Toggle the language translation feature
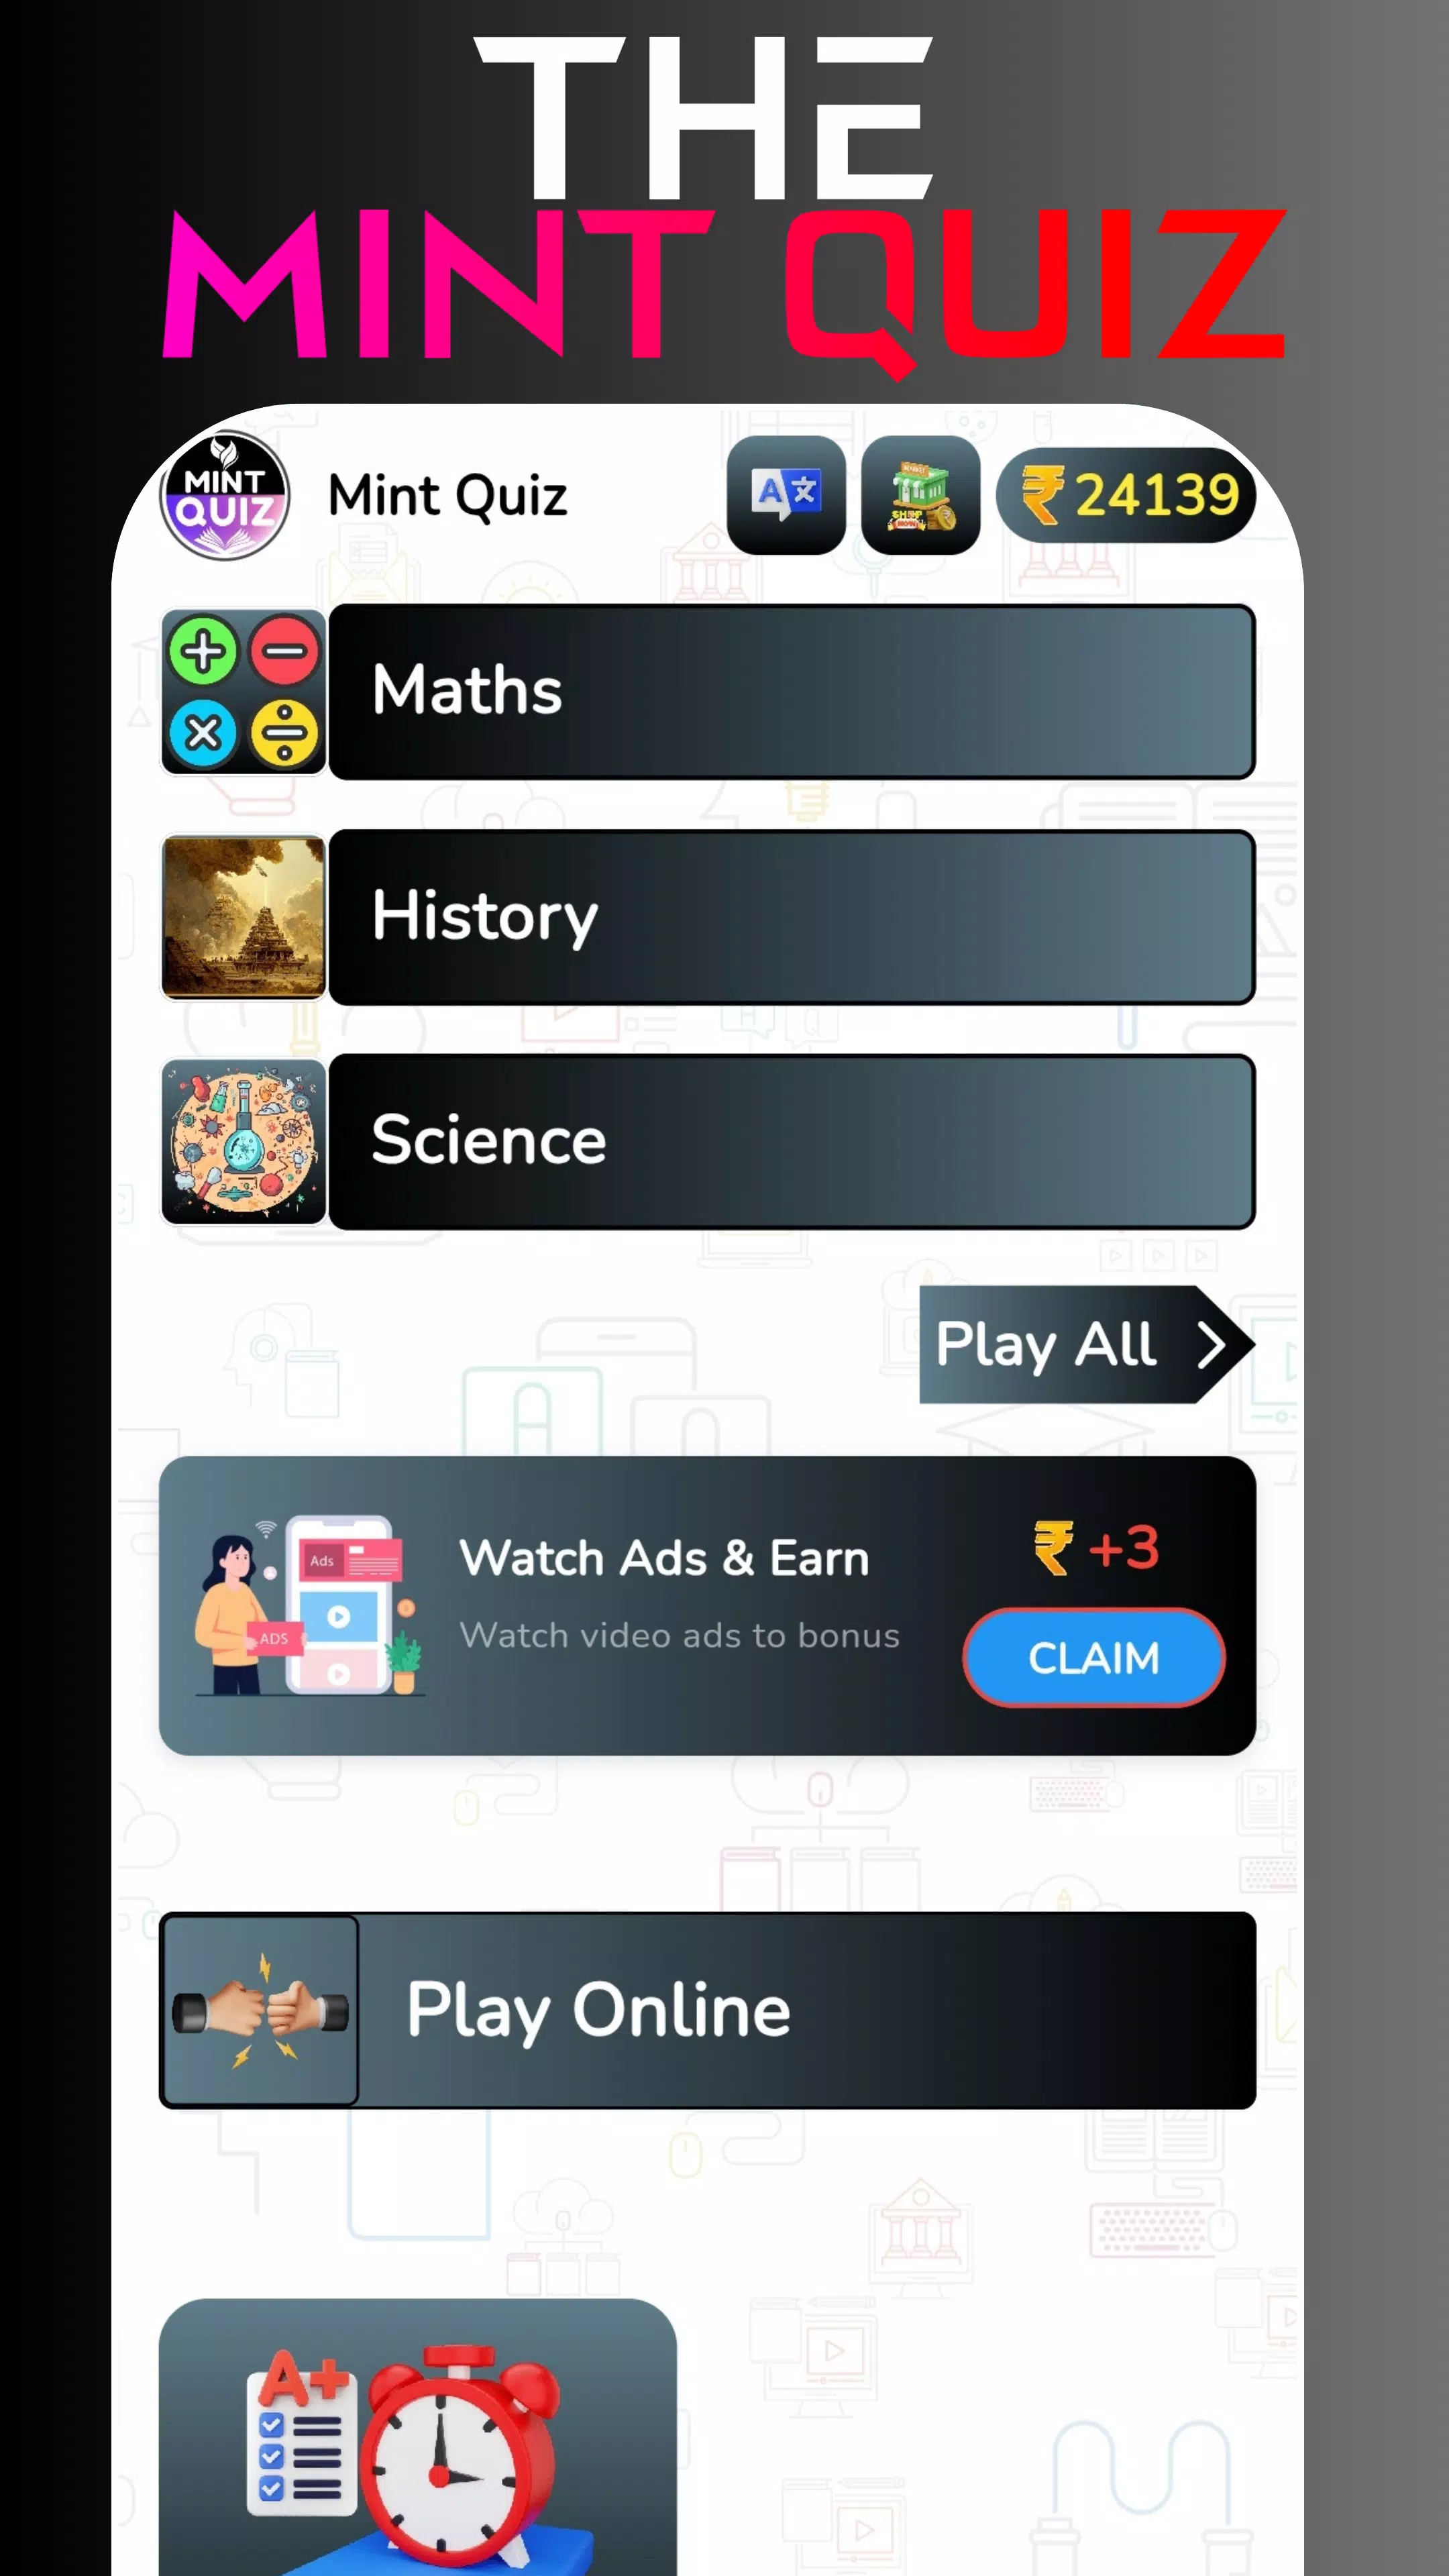The width and height of the screenshot is (1449, 2576). (786, 495)
